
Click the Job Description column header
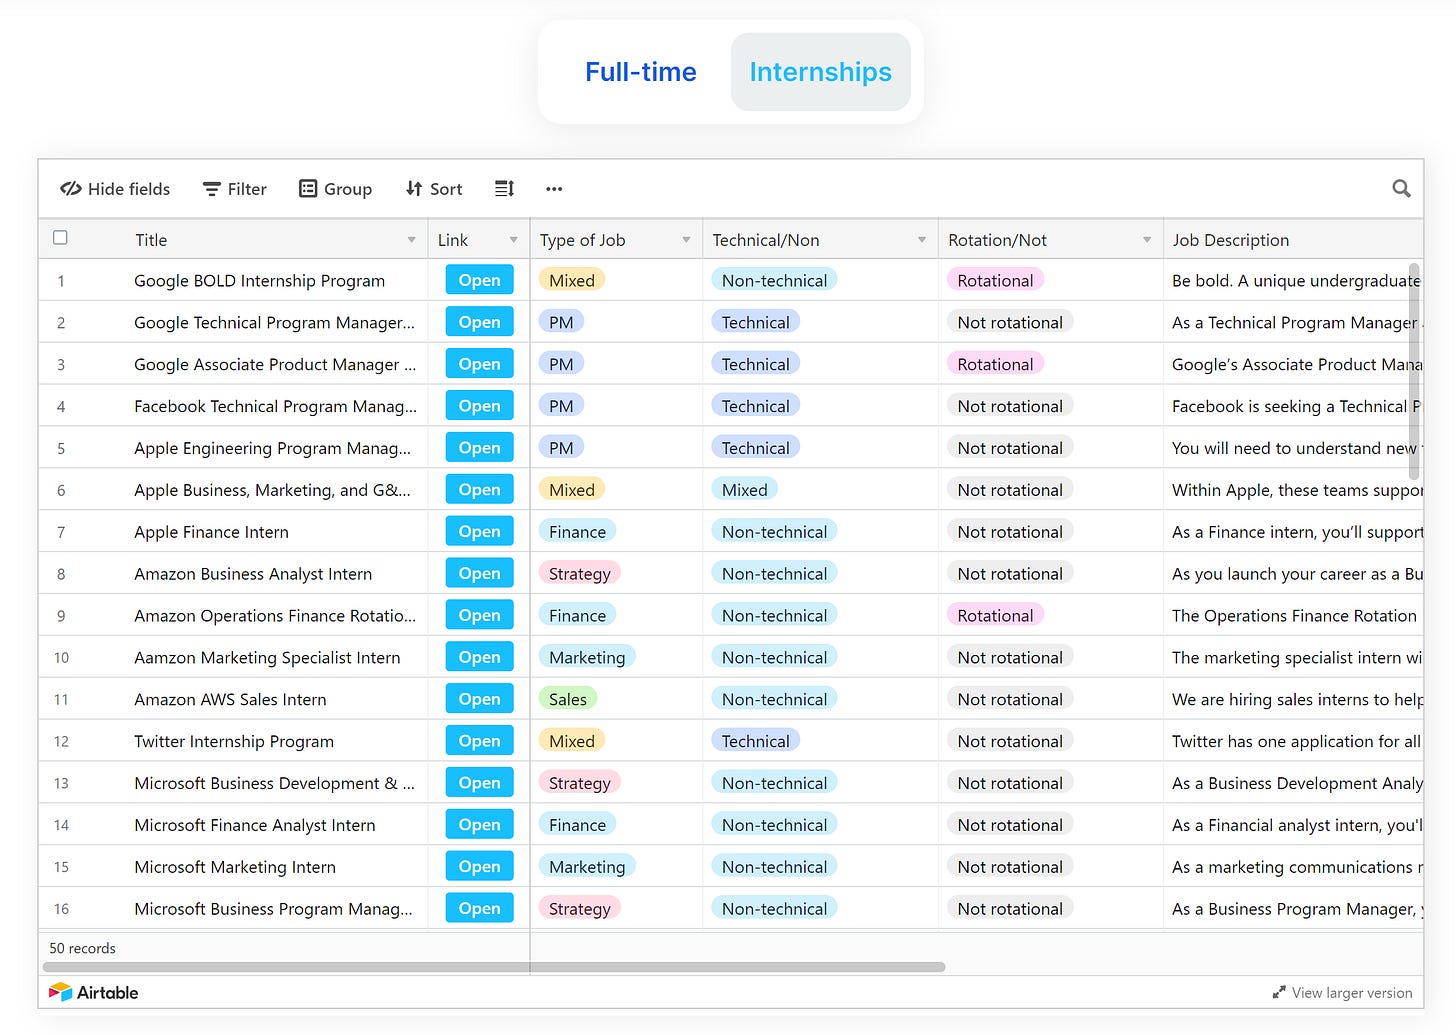pos(1293,240)
